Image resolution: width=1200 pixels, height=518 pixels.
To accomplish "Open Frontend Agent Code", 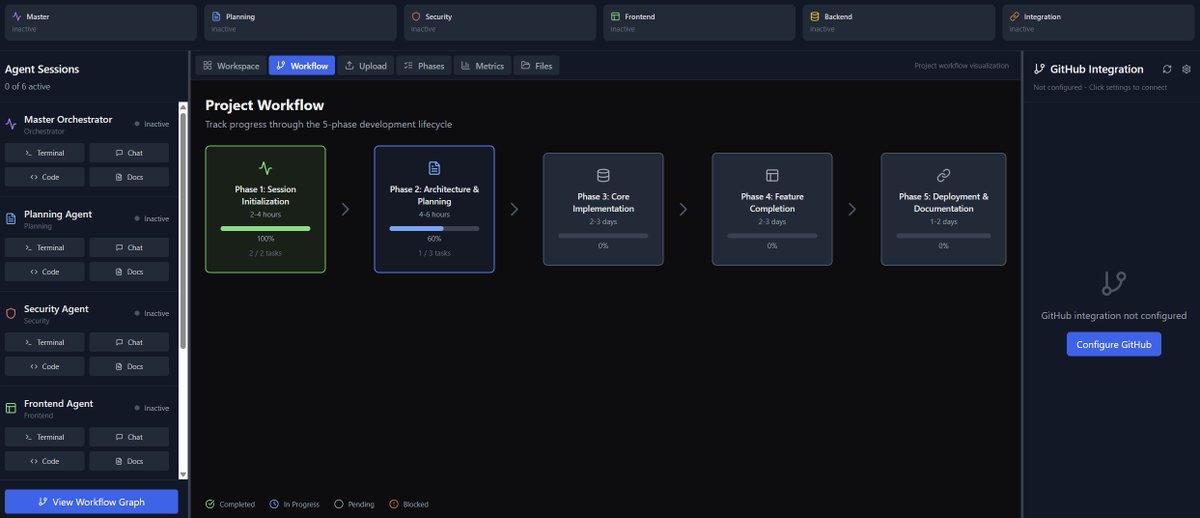I will (x=44, y=461).
